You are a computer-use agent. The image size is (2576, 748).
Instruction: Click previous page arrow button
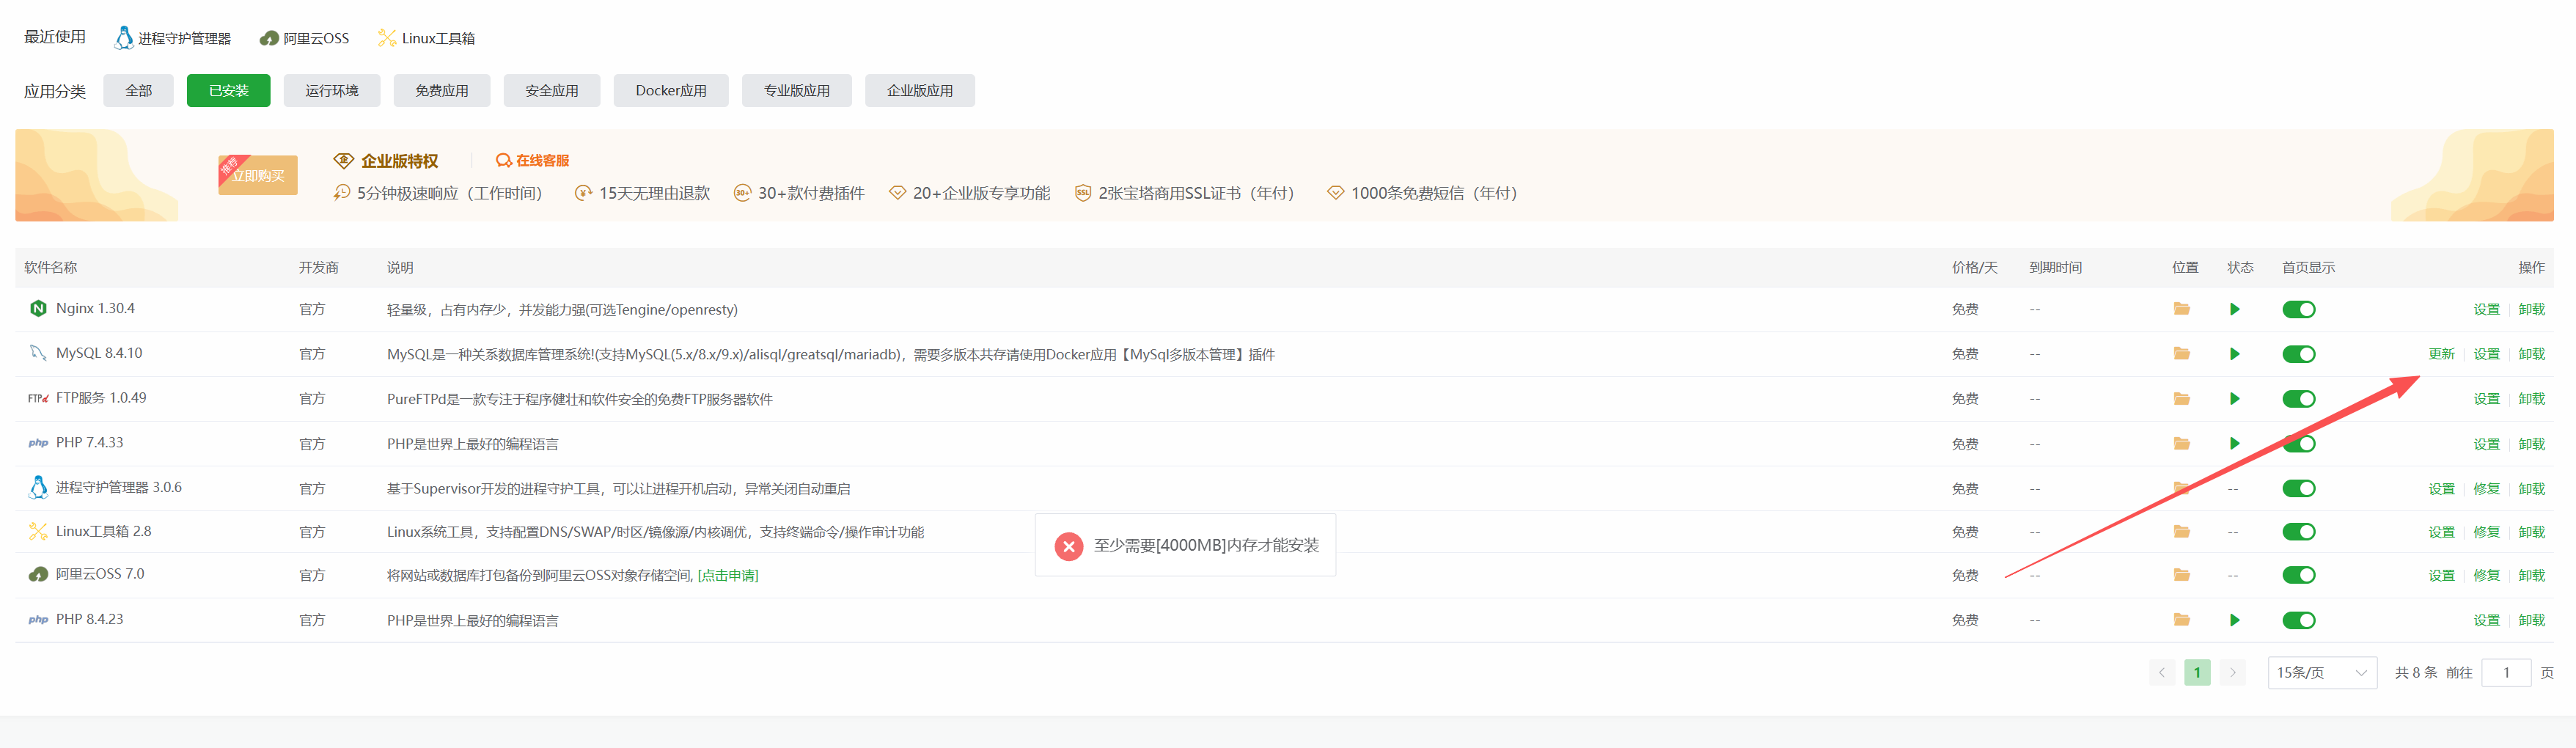coord(2161,673)
